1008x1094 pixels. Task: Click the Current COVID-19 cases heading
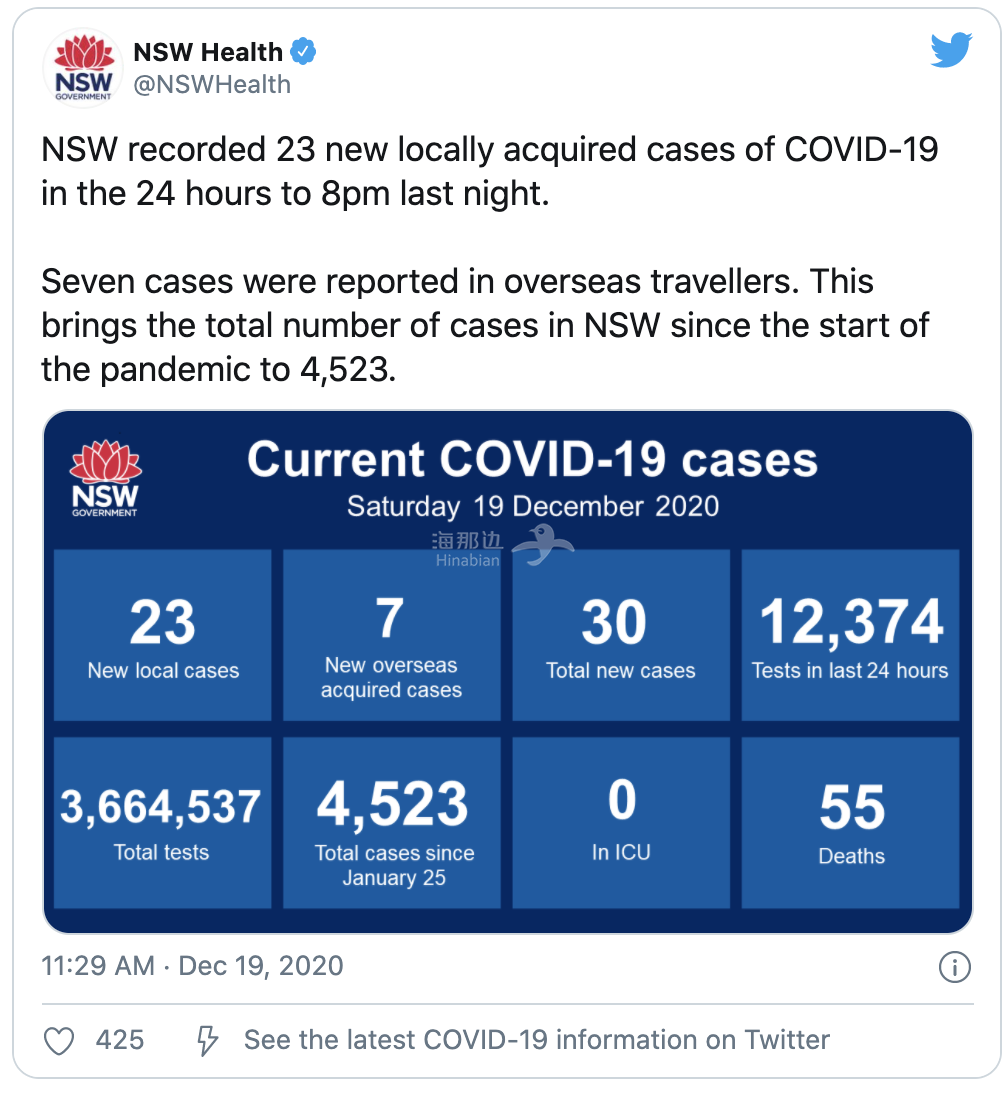532,460
